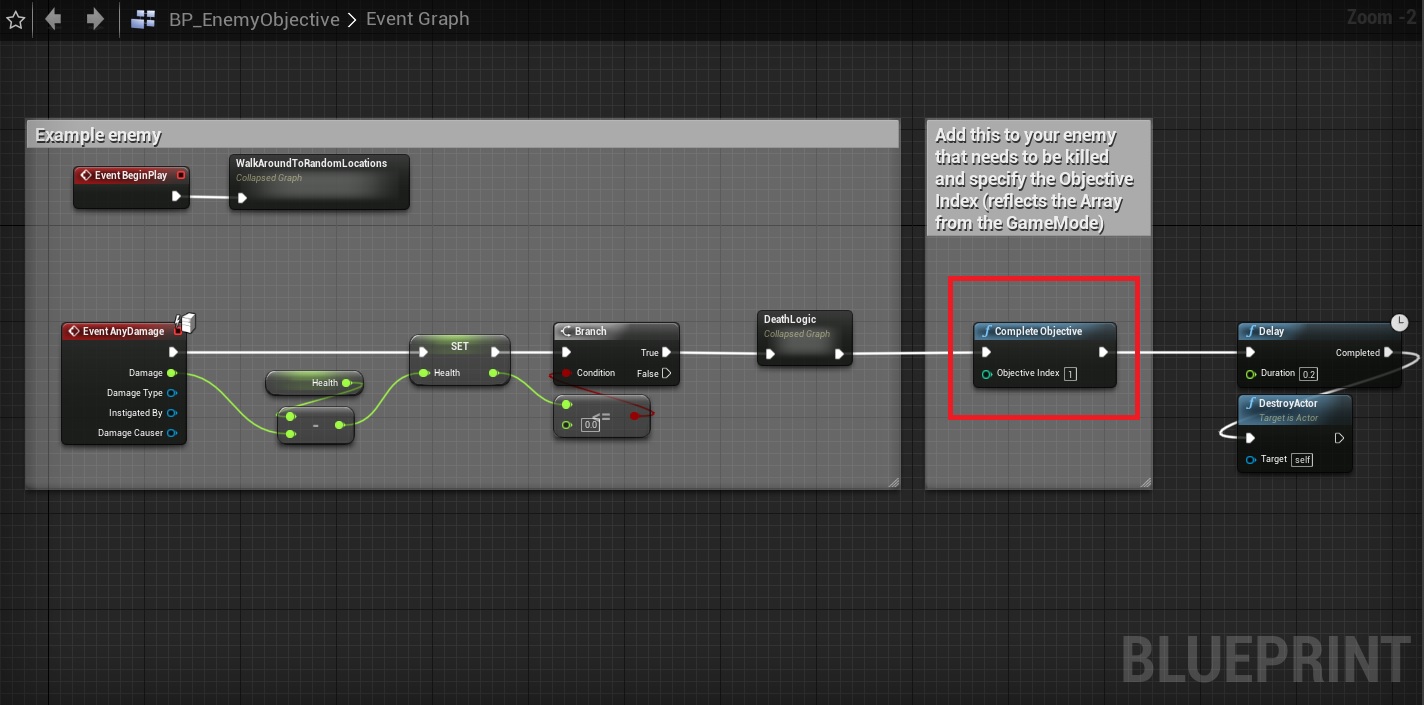
Task: Click the favorite star icon
Action: tap(15, 19)
